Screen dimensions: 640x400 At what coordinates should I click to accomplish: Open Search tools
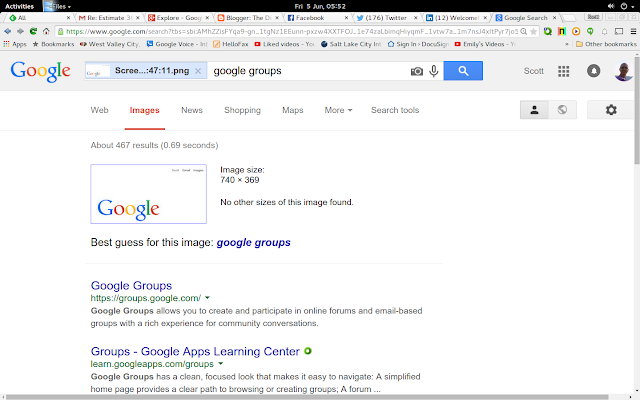pos(395,110)
